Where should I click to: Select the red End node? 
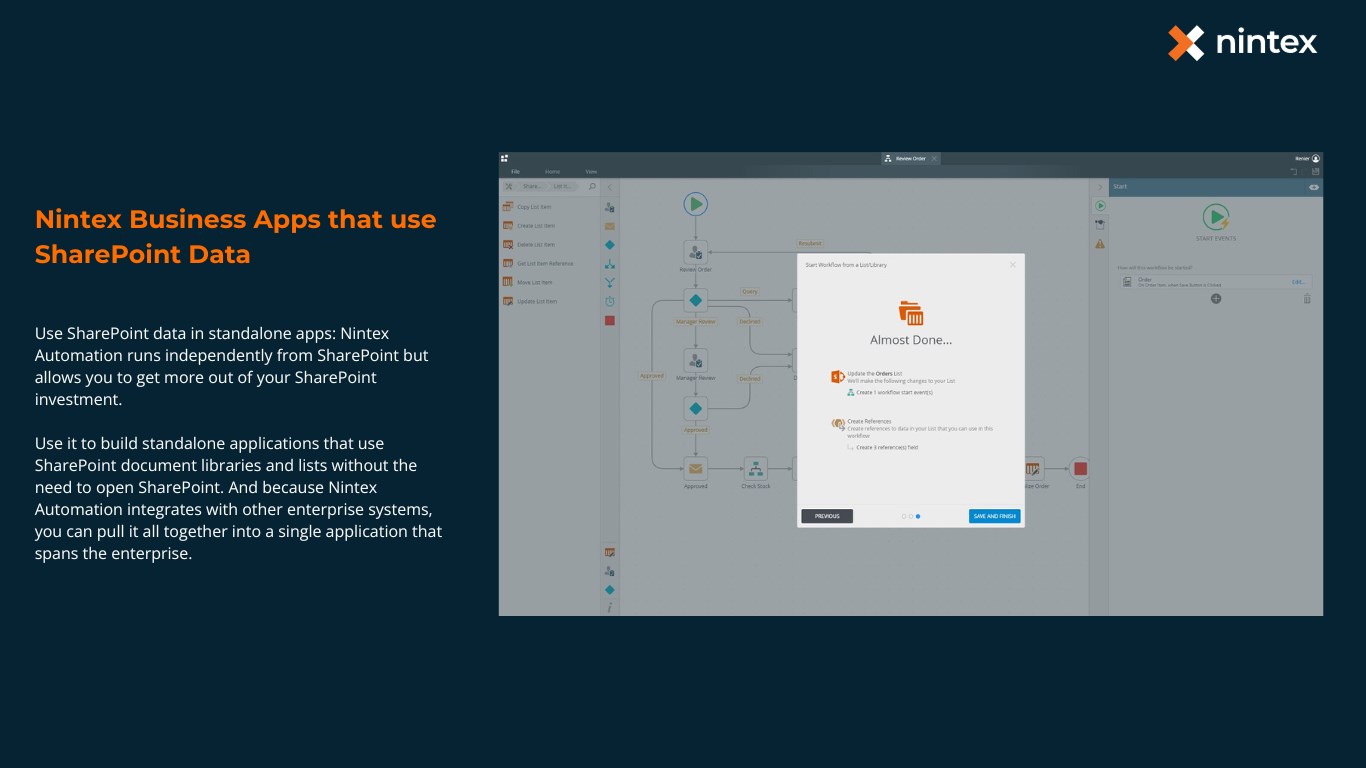click(x=1080, y=468)
